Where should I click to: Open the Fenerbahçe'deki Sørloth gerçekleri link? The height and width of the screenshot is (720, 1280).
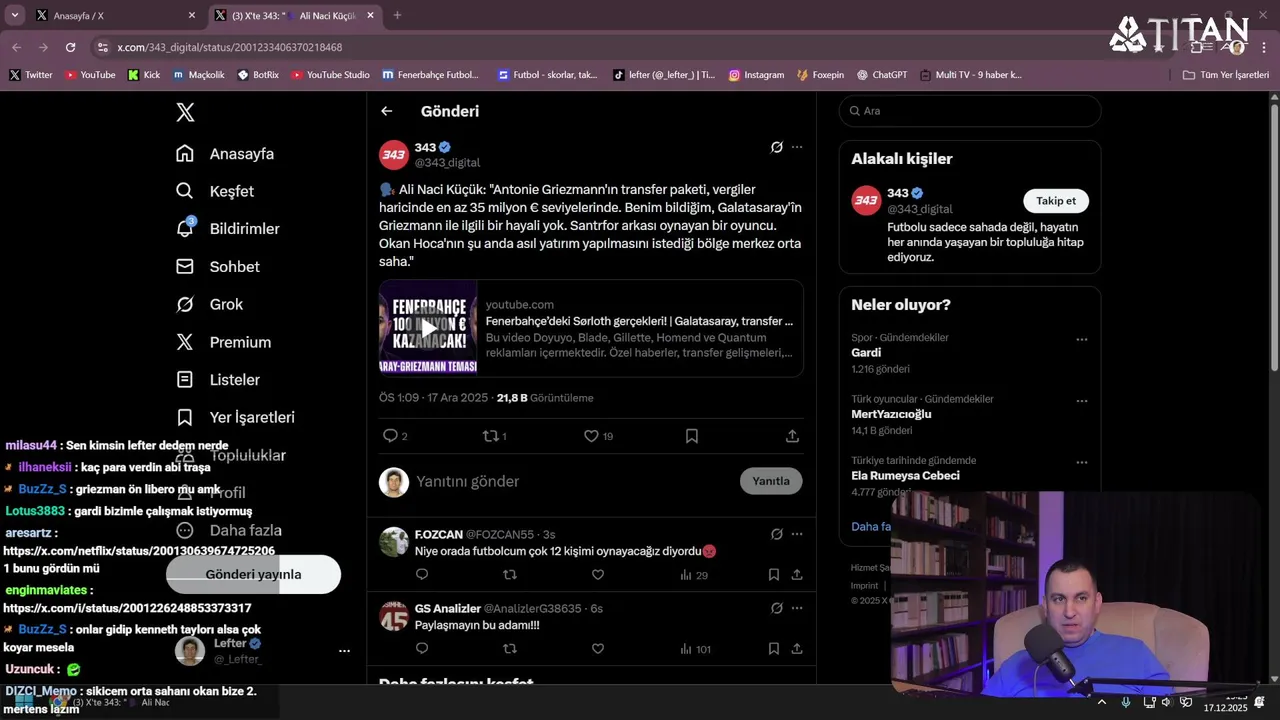point(639,321)
